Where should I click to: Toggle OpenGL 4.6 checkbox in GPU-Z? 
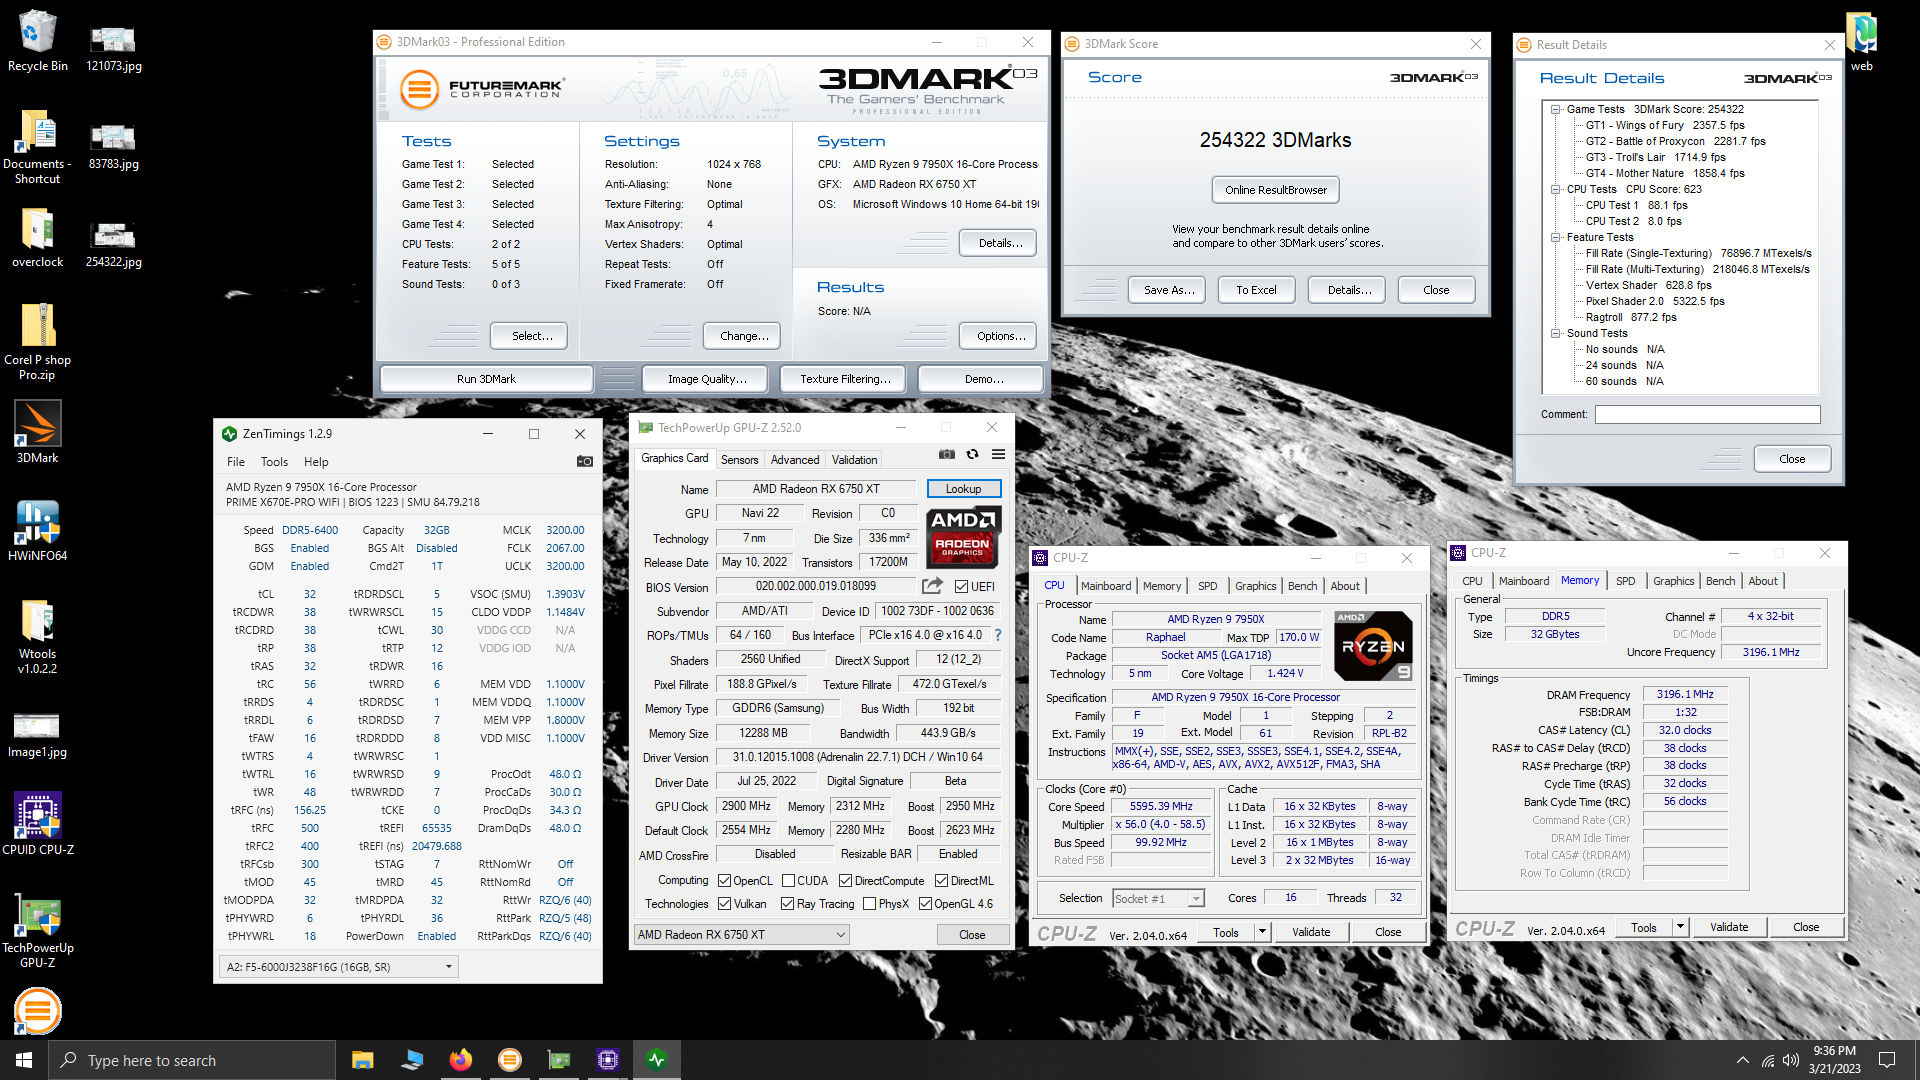925,904
